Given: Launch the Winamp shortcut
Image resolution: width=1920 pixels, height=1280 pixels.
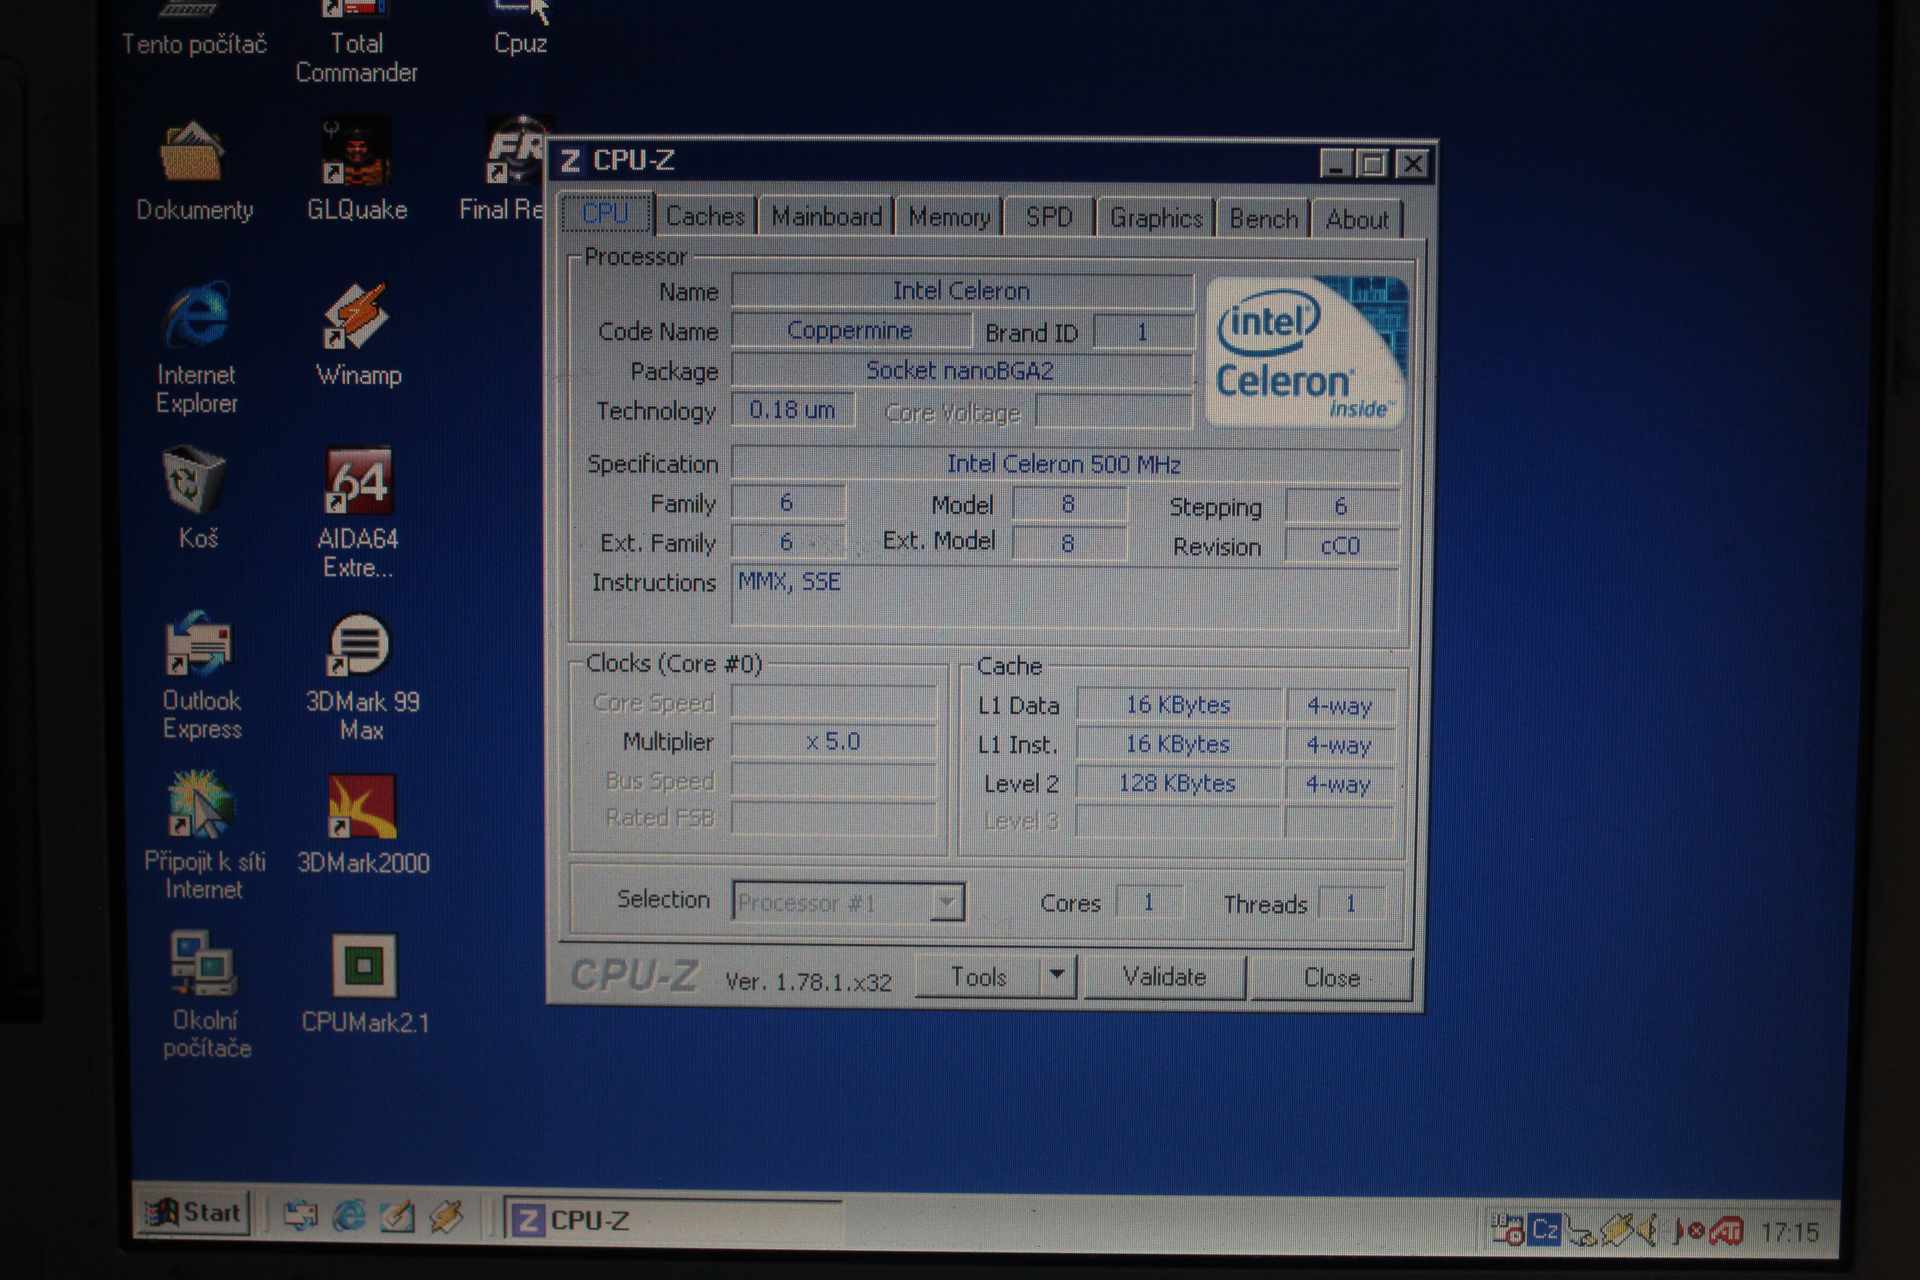Looking at the screenshot, I should [358, 335].
